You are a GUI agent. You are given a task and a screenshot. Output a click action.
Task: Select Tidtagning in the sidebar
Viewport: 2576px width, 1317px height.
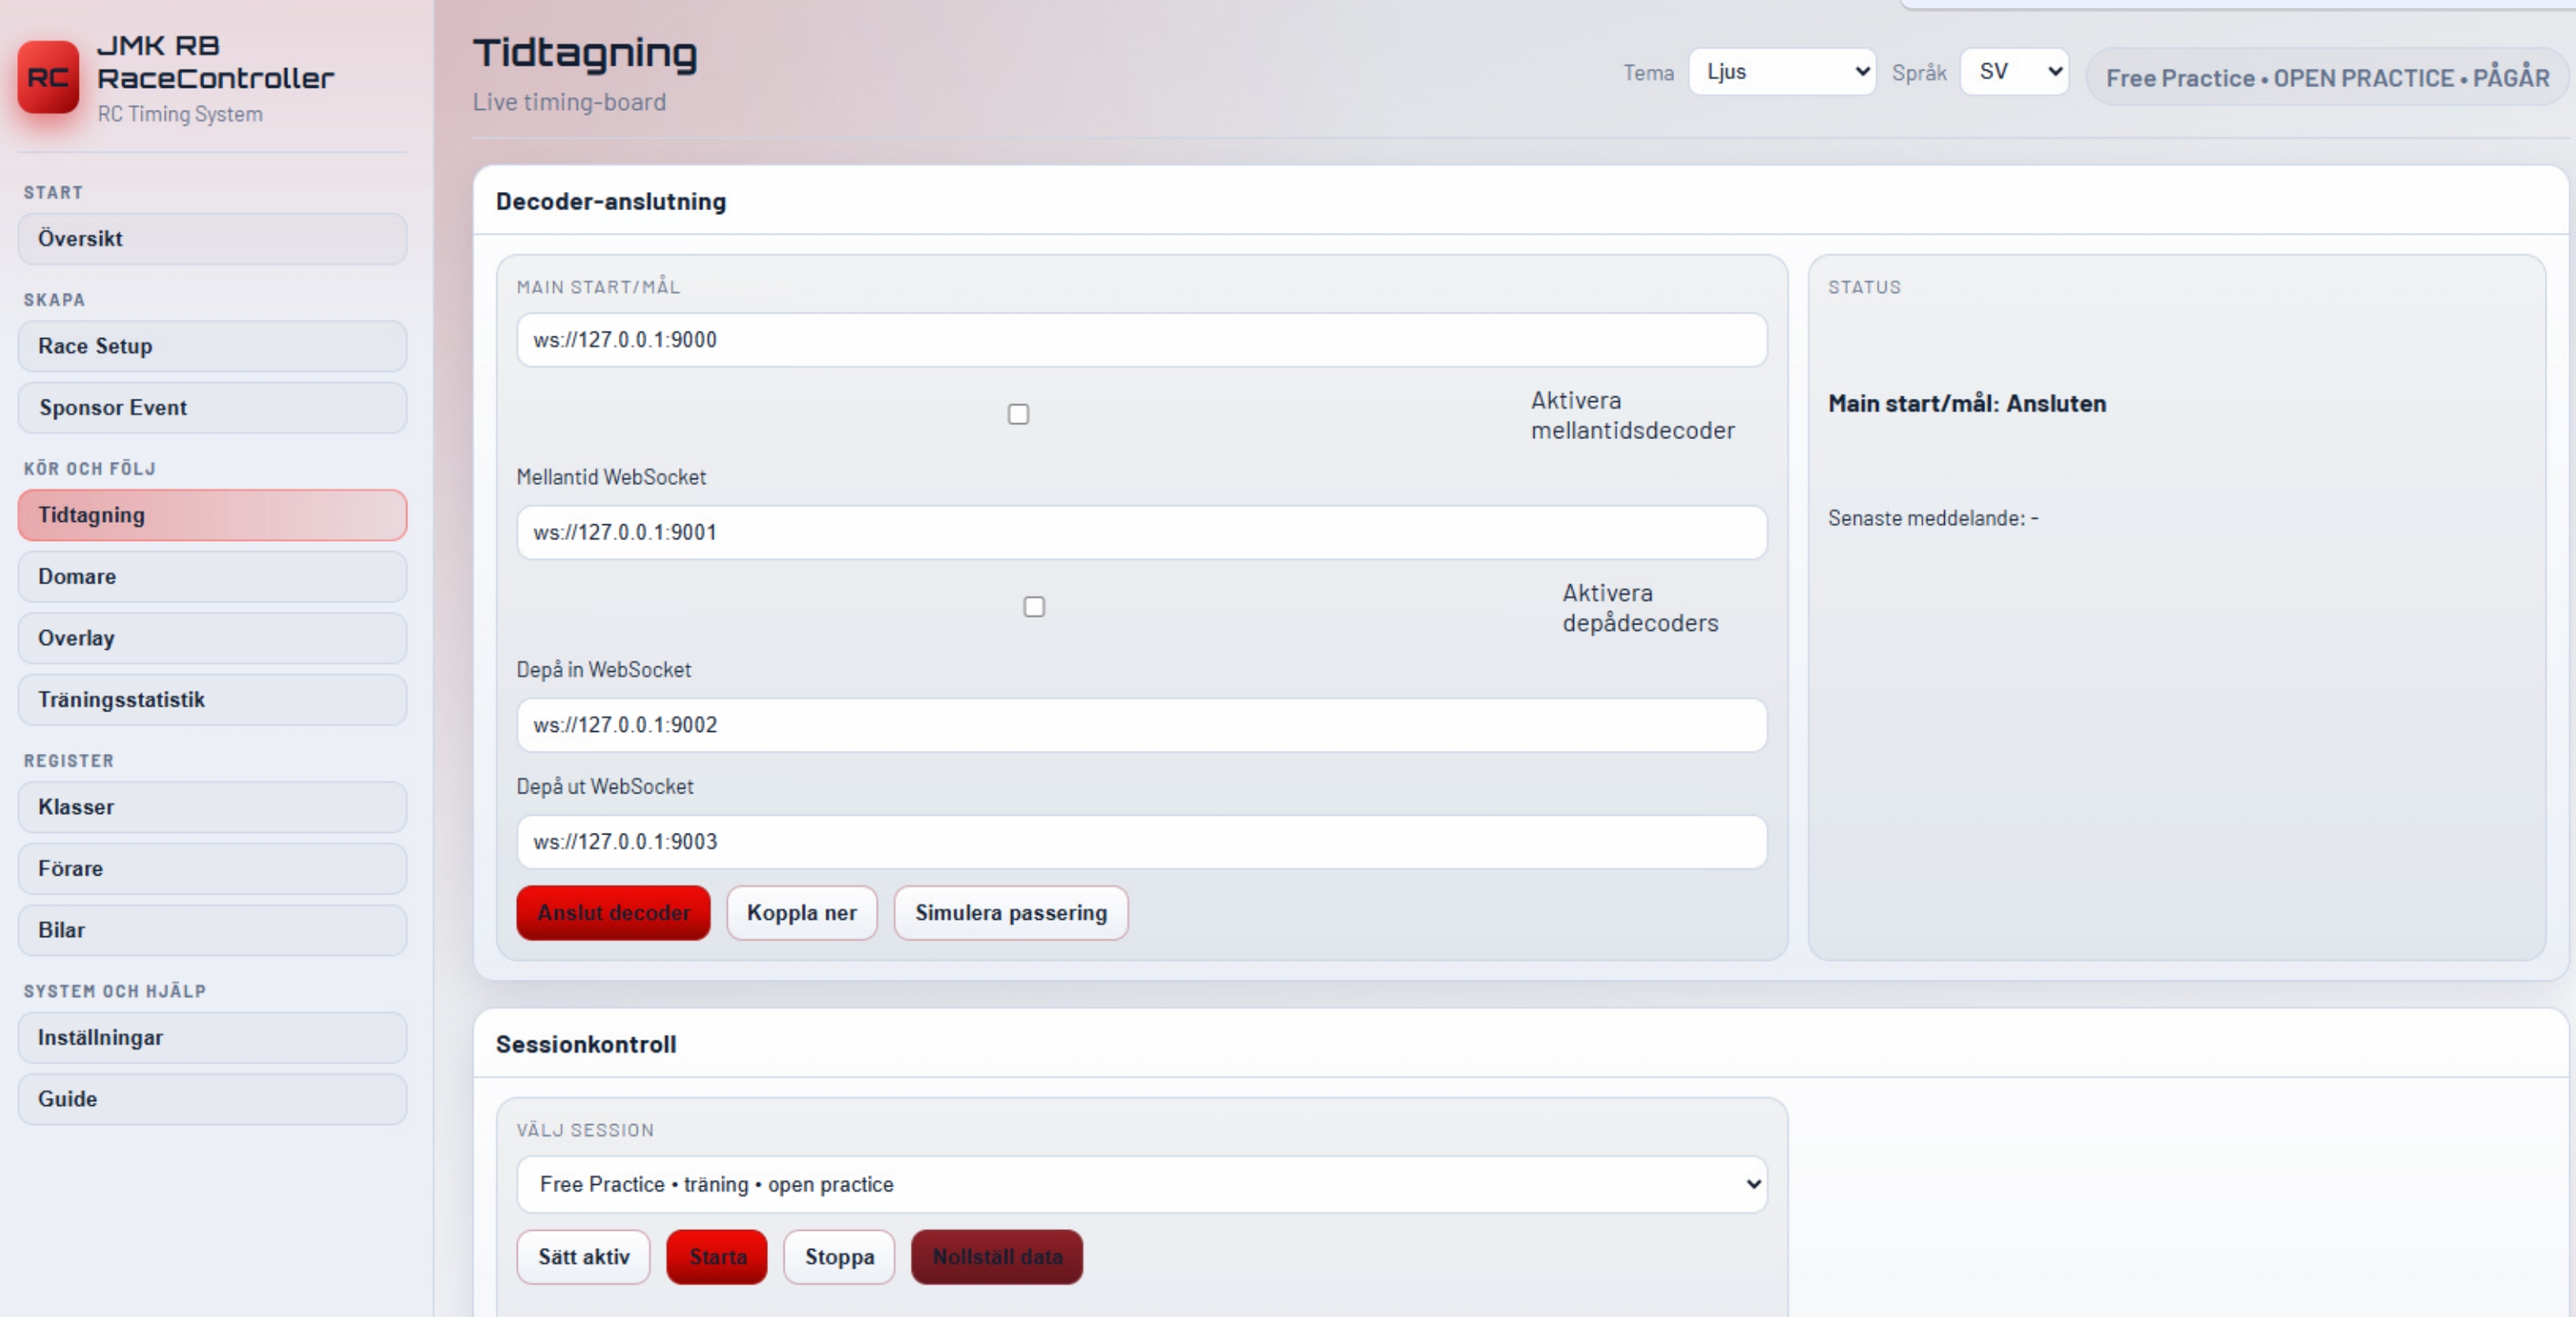pyautogui.click(x=212, y=515)
